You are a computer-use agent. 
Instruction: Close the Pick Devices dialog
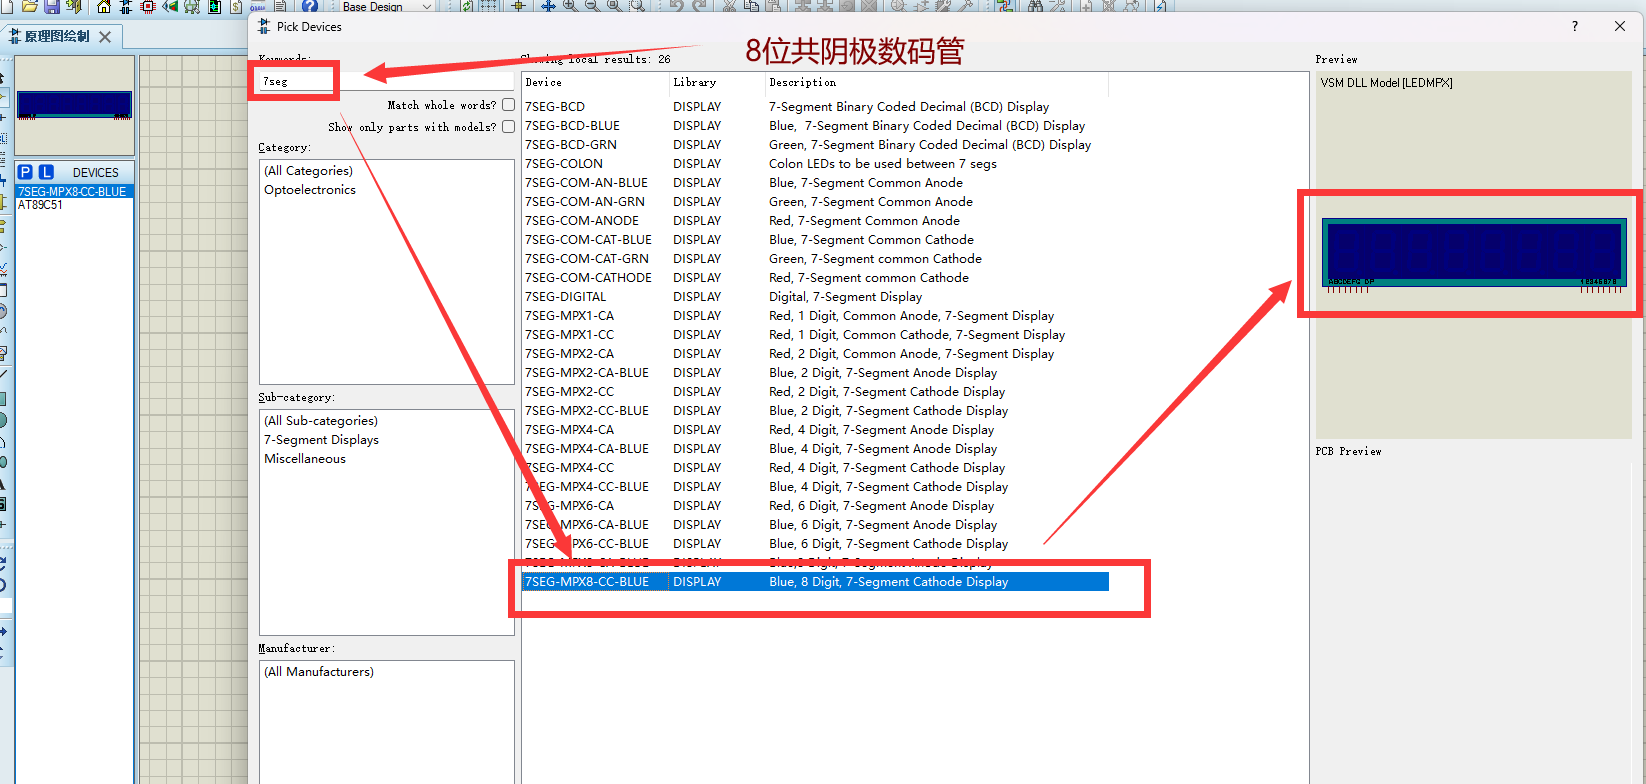click(1620, 26)
